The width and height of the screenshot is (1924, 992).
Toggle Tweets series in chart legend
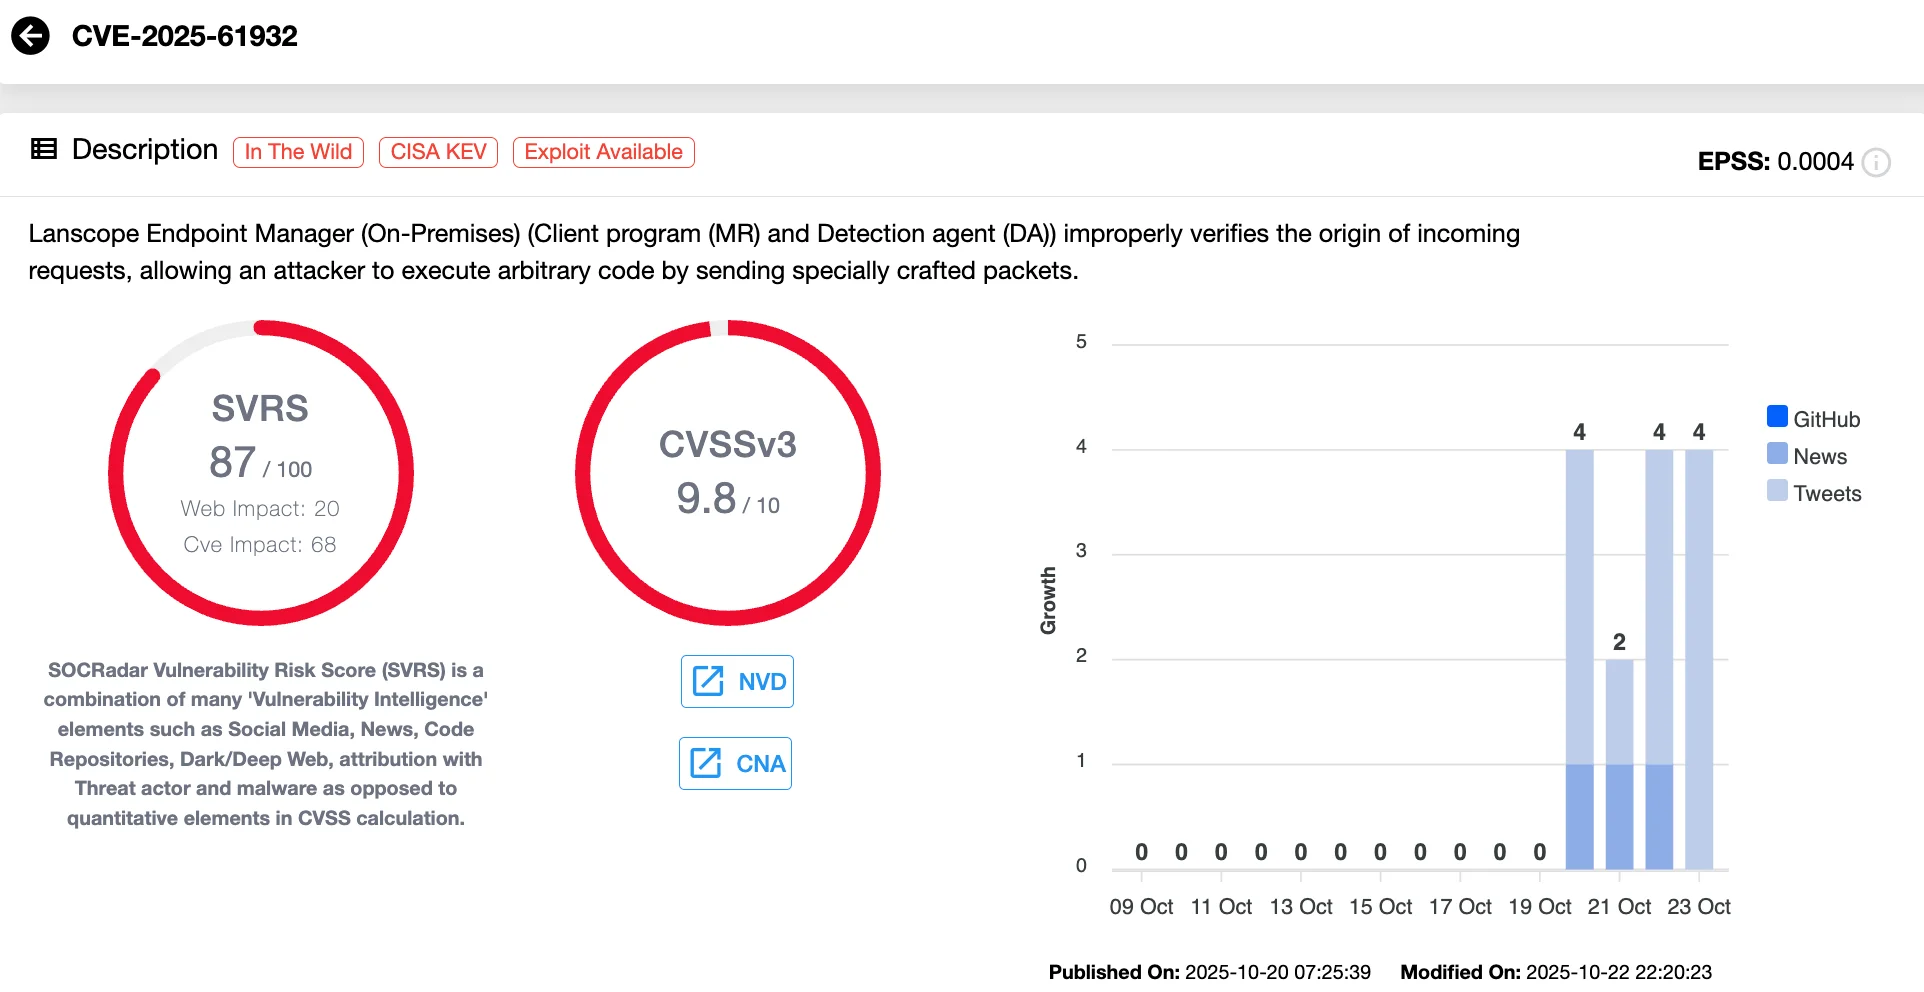pyautogui.click(x=1827, y=493)
